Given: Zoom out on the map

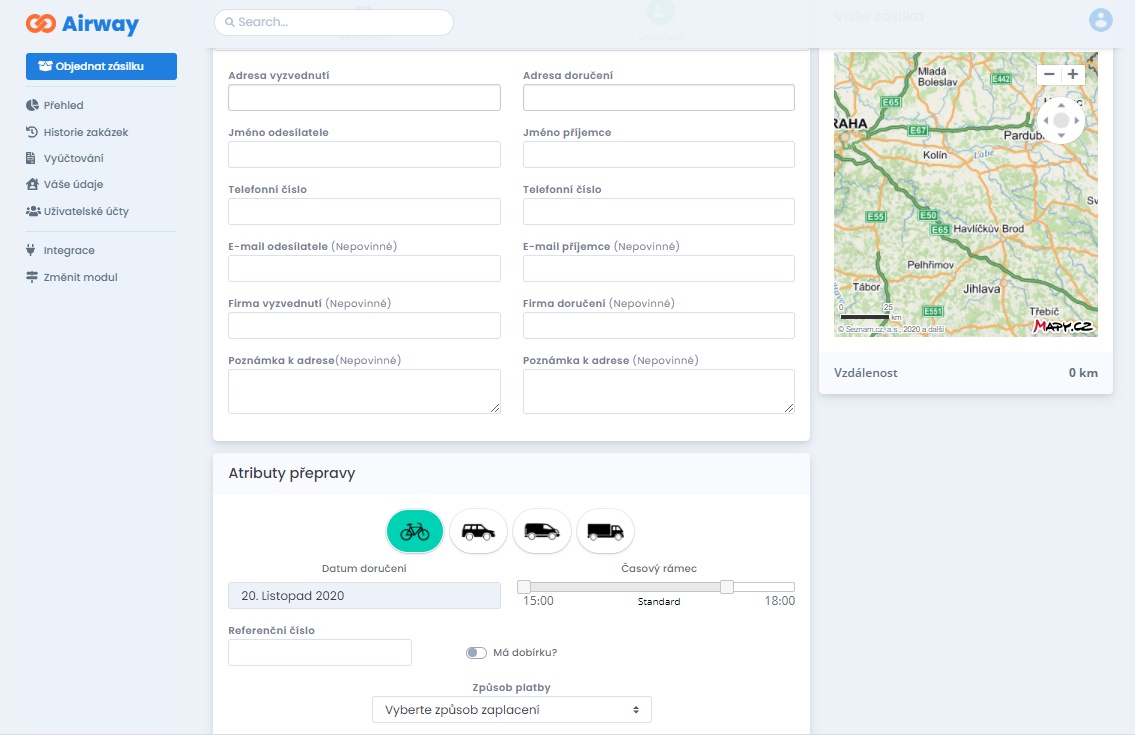Looking at the screenshot, I should click(x=1049, y=74).
